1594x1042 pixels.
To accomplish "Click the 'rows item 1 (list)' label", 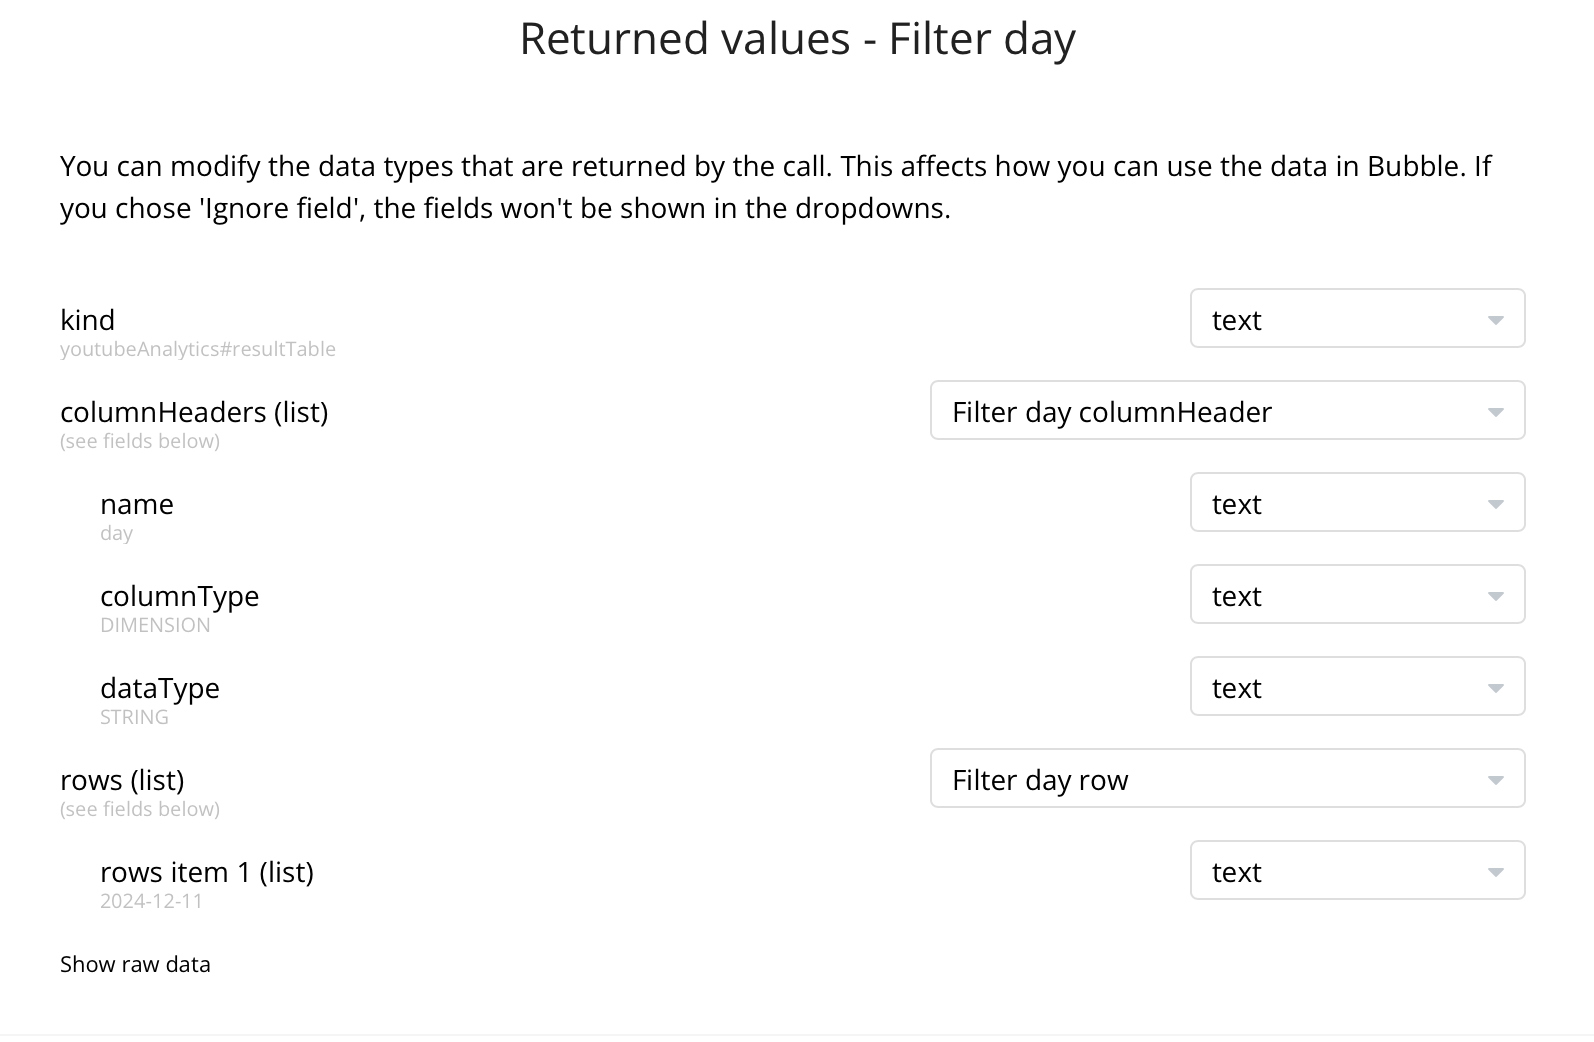I will [207, 872].
